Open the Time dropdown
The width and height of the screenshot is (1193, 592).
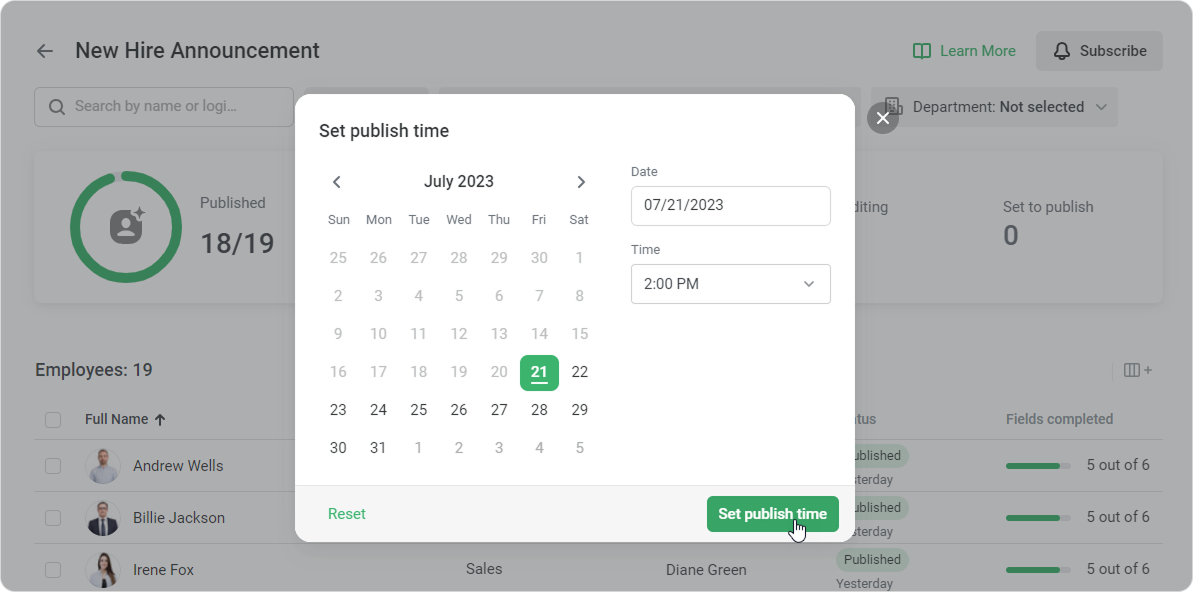pyautogui.click(x=730, y=284)
